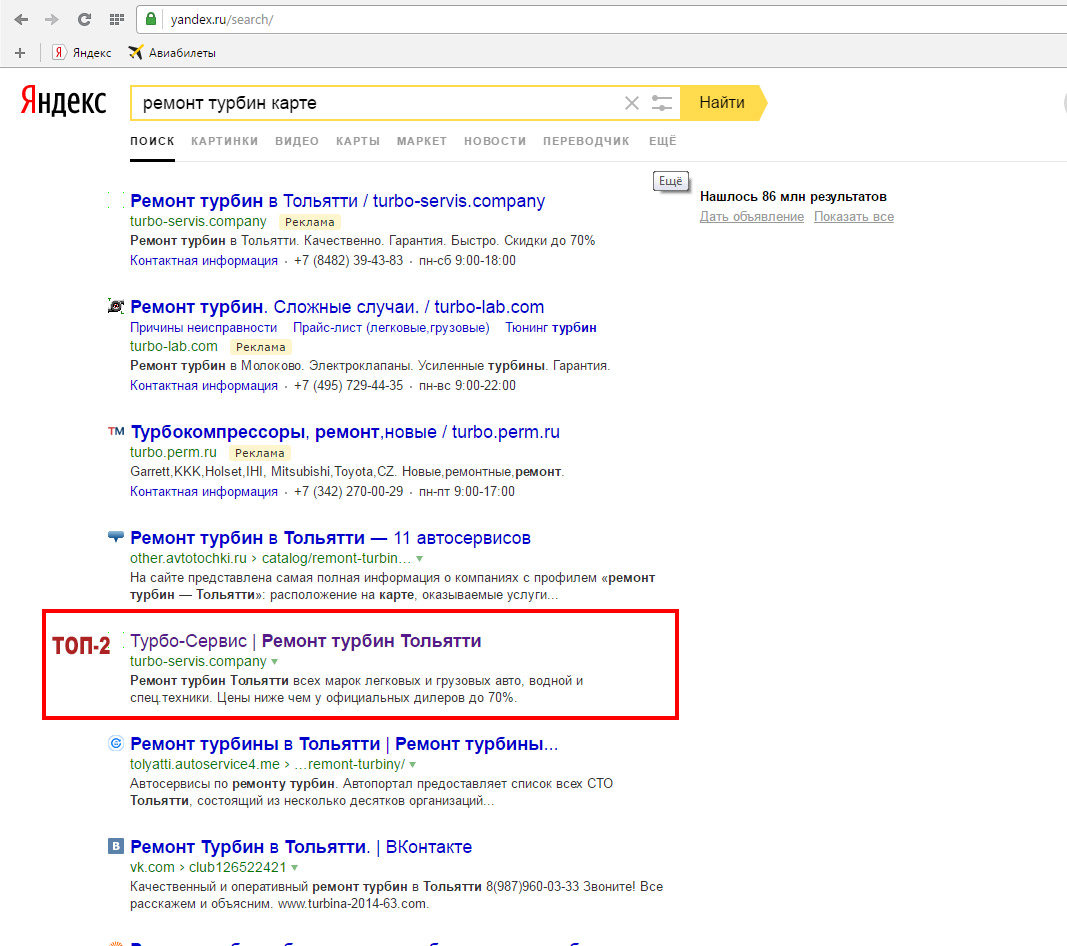
Task: Open Турбокомпрессоры, ремонт, новые result
Action: 345,432
